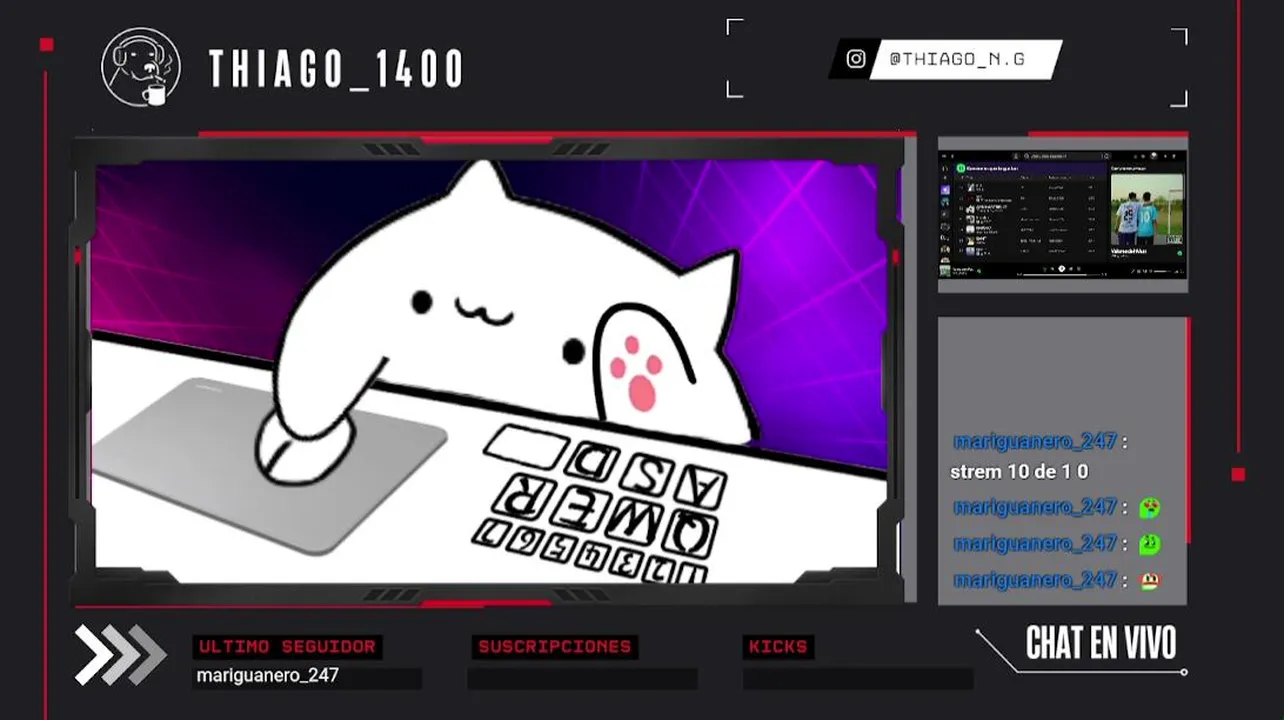Click the Spotify green playlist play button
The image size is (1284, 720).
(961, 168)
